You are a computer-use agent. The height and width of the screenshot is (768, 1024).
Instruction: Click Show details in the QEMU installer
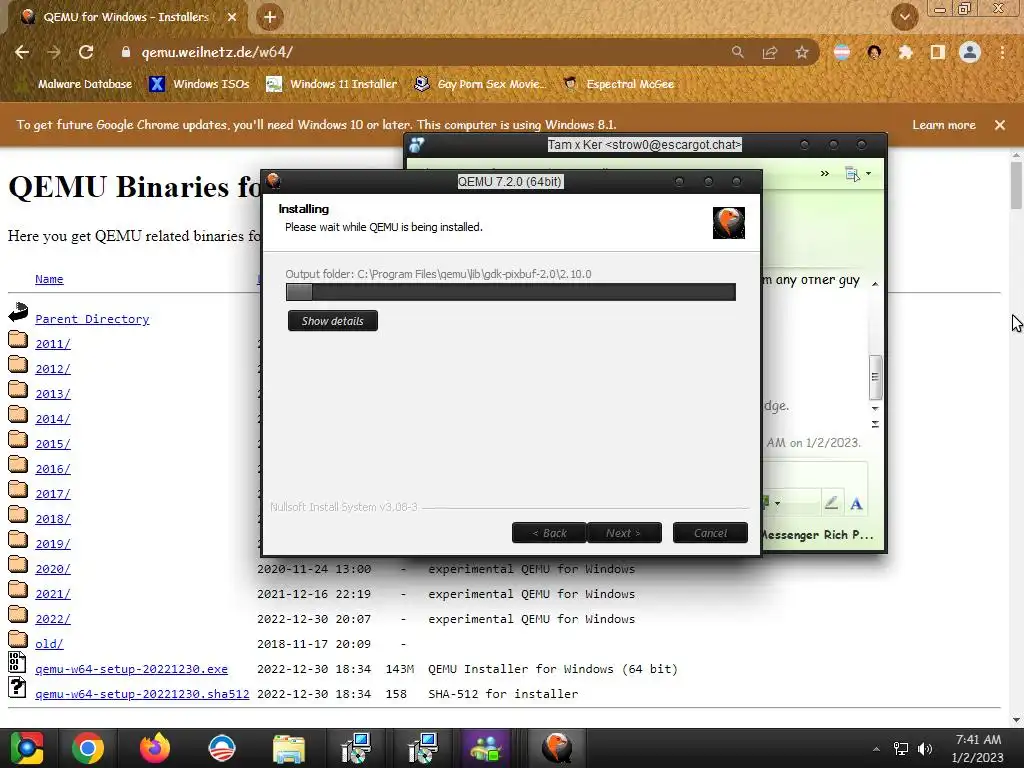click(x=332, y=321)
